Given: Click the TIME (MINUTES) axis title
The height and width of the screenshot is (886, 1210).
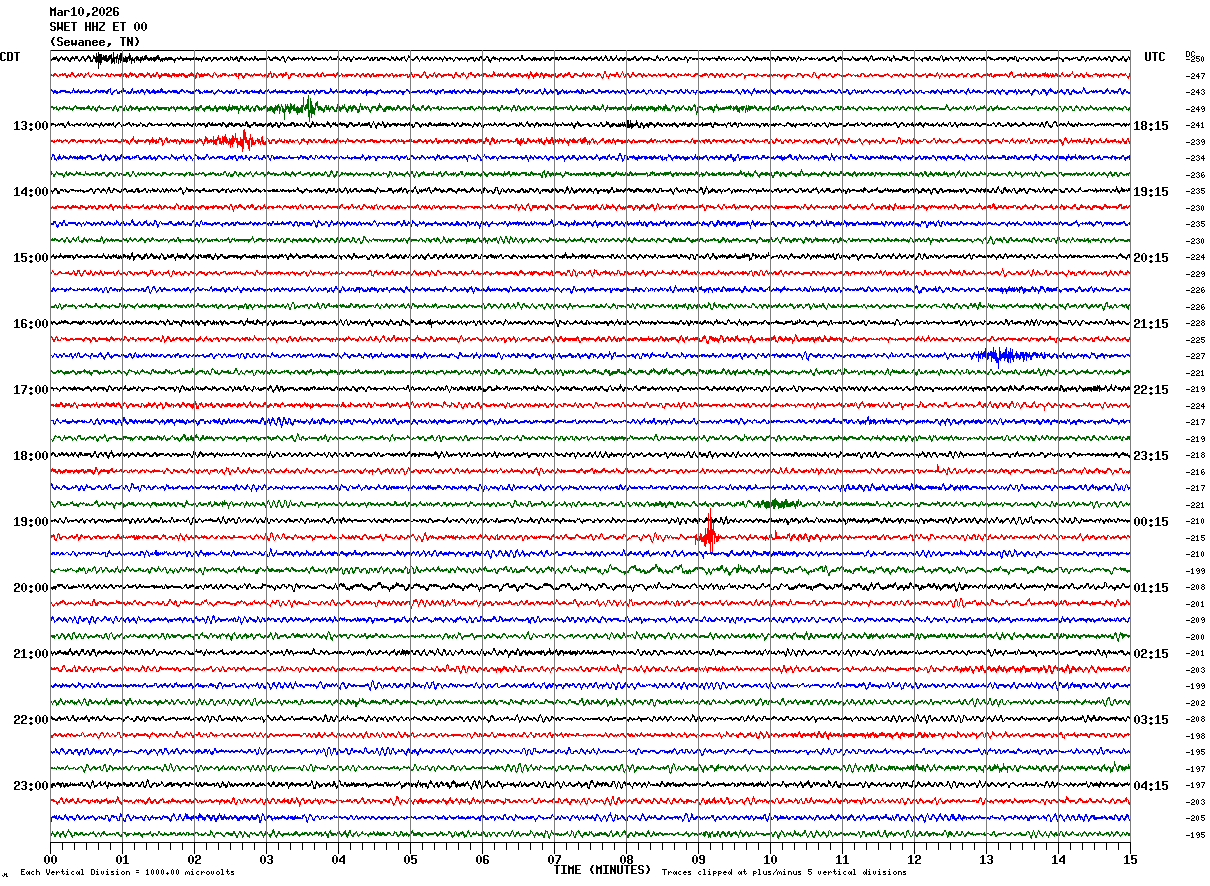Looking at the screenshot, I should 602,870.
